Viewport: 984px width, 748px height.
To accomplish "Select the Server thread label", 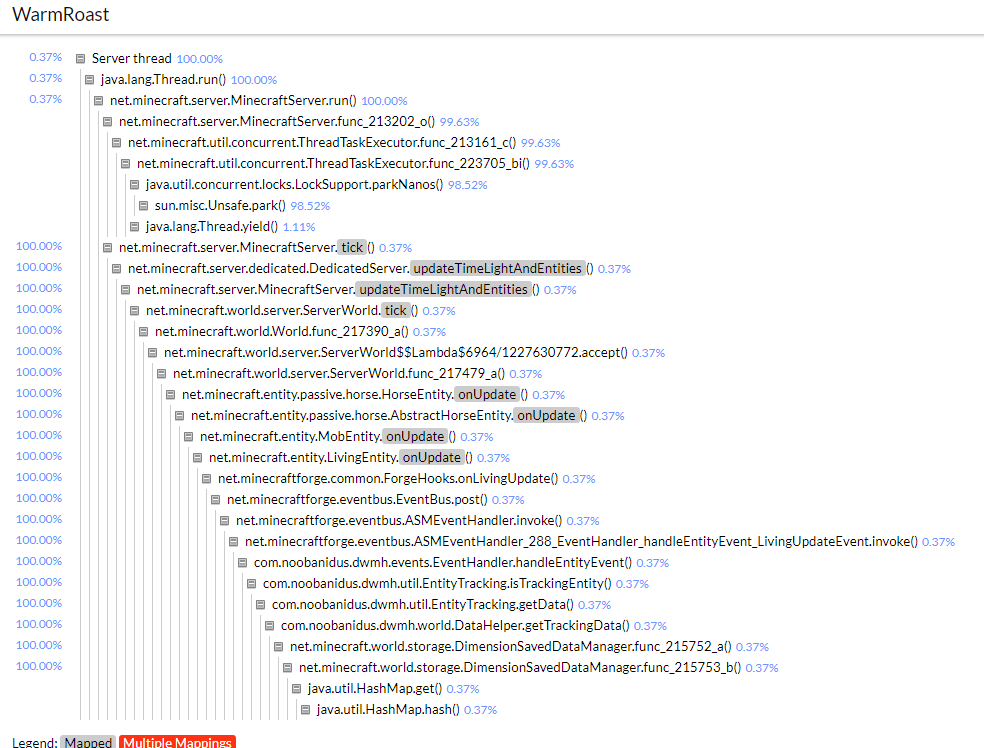I will pyautogui.click(x=132, y=58).
